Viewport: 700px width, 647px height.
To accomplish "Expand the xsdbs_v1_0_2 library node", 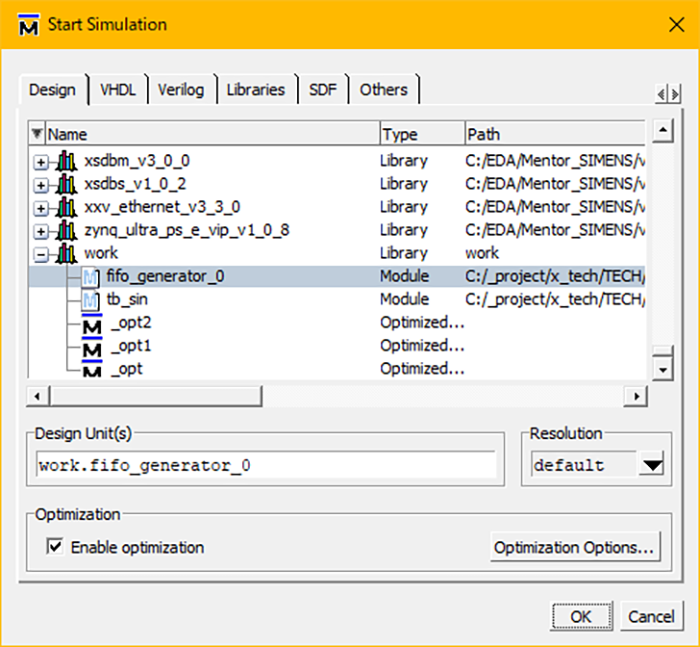I will (41, 185).
